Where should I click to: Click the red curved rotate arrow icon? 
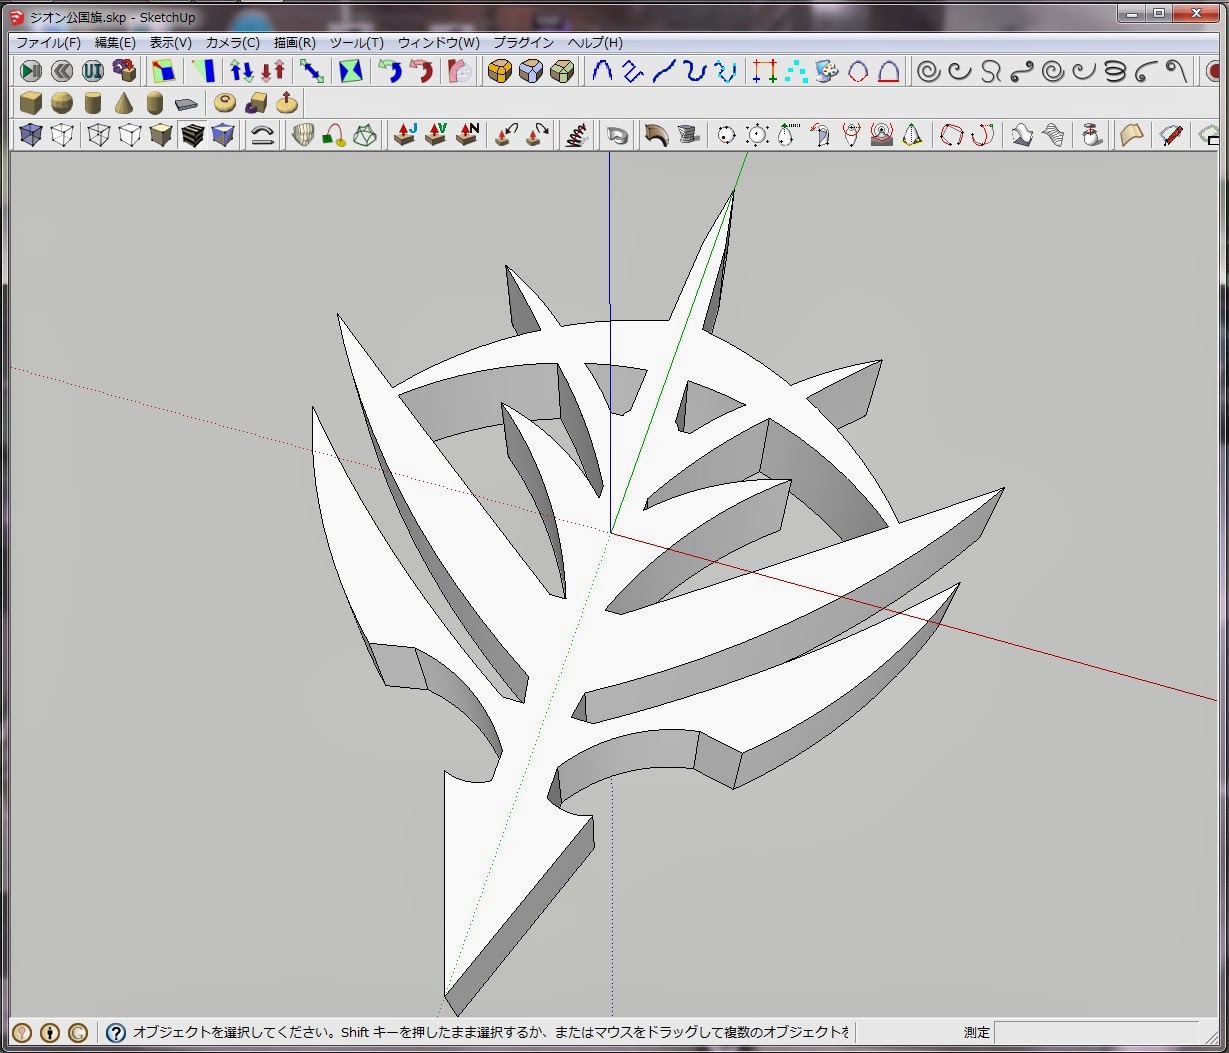[421, 71]
